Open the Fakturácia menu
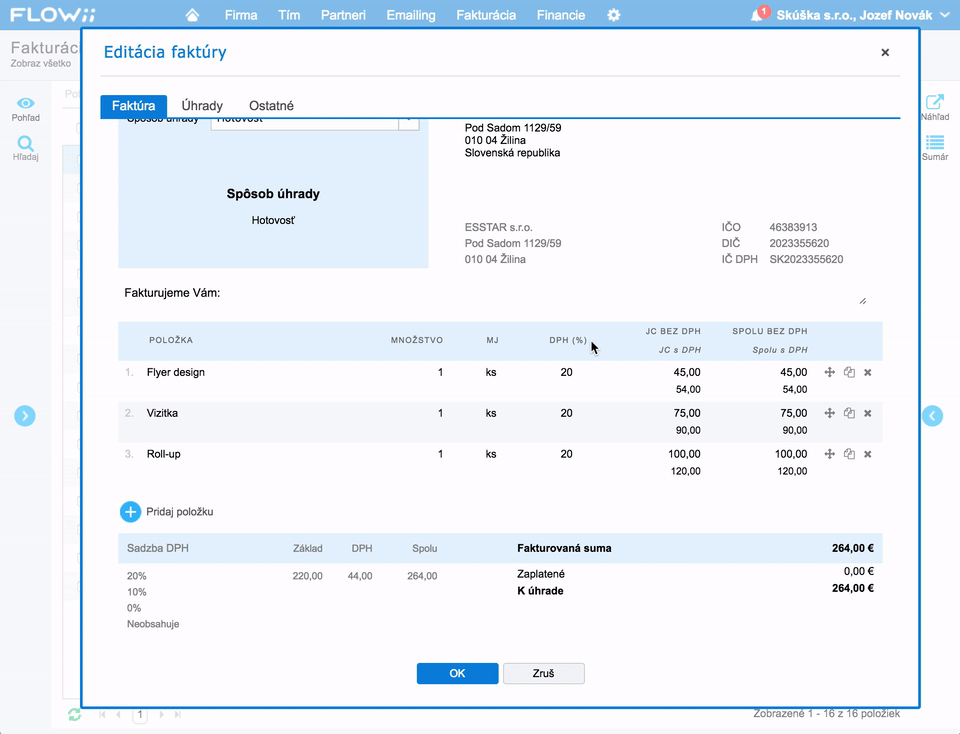Screen dimensions: 960x734 point(486,15)
